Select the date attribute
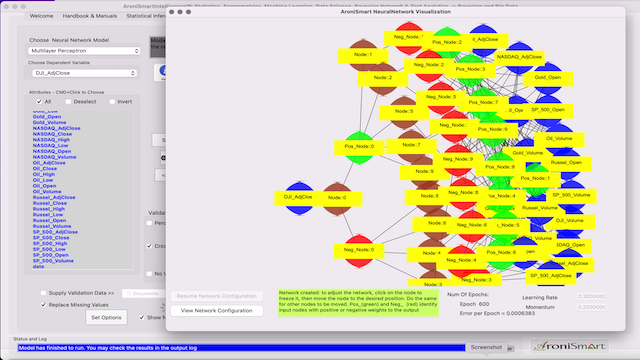 point(38,267)
